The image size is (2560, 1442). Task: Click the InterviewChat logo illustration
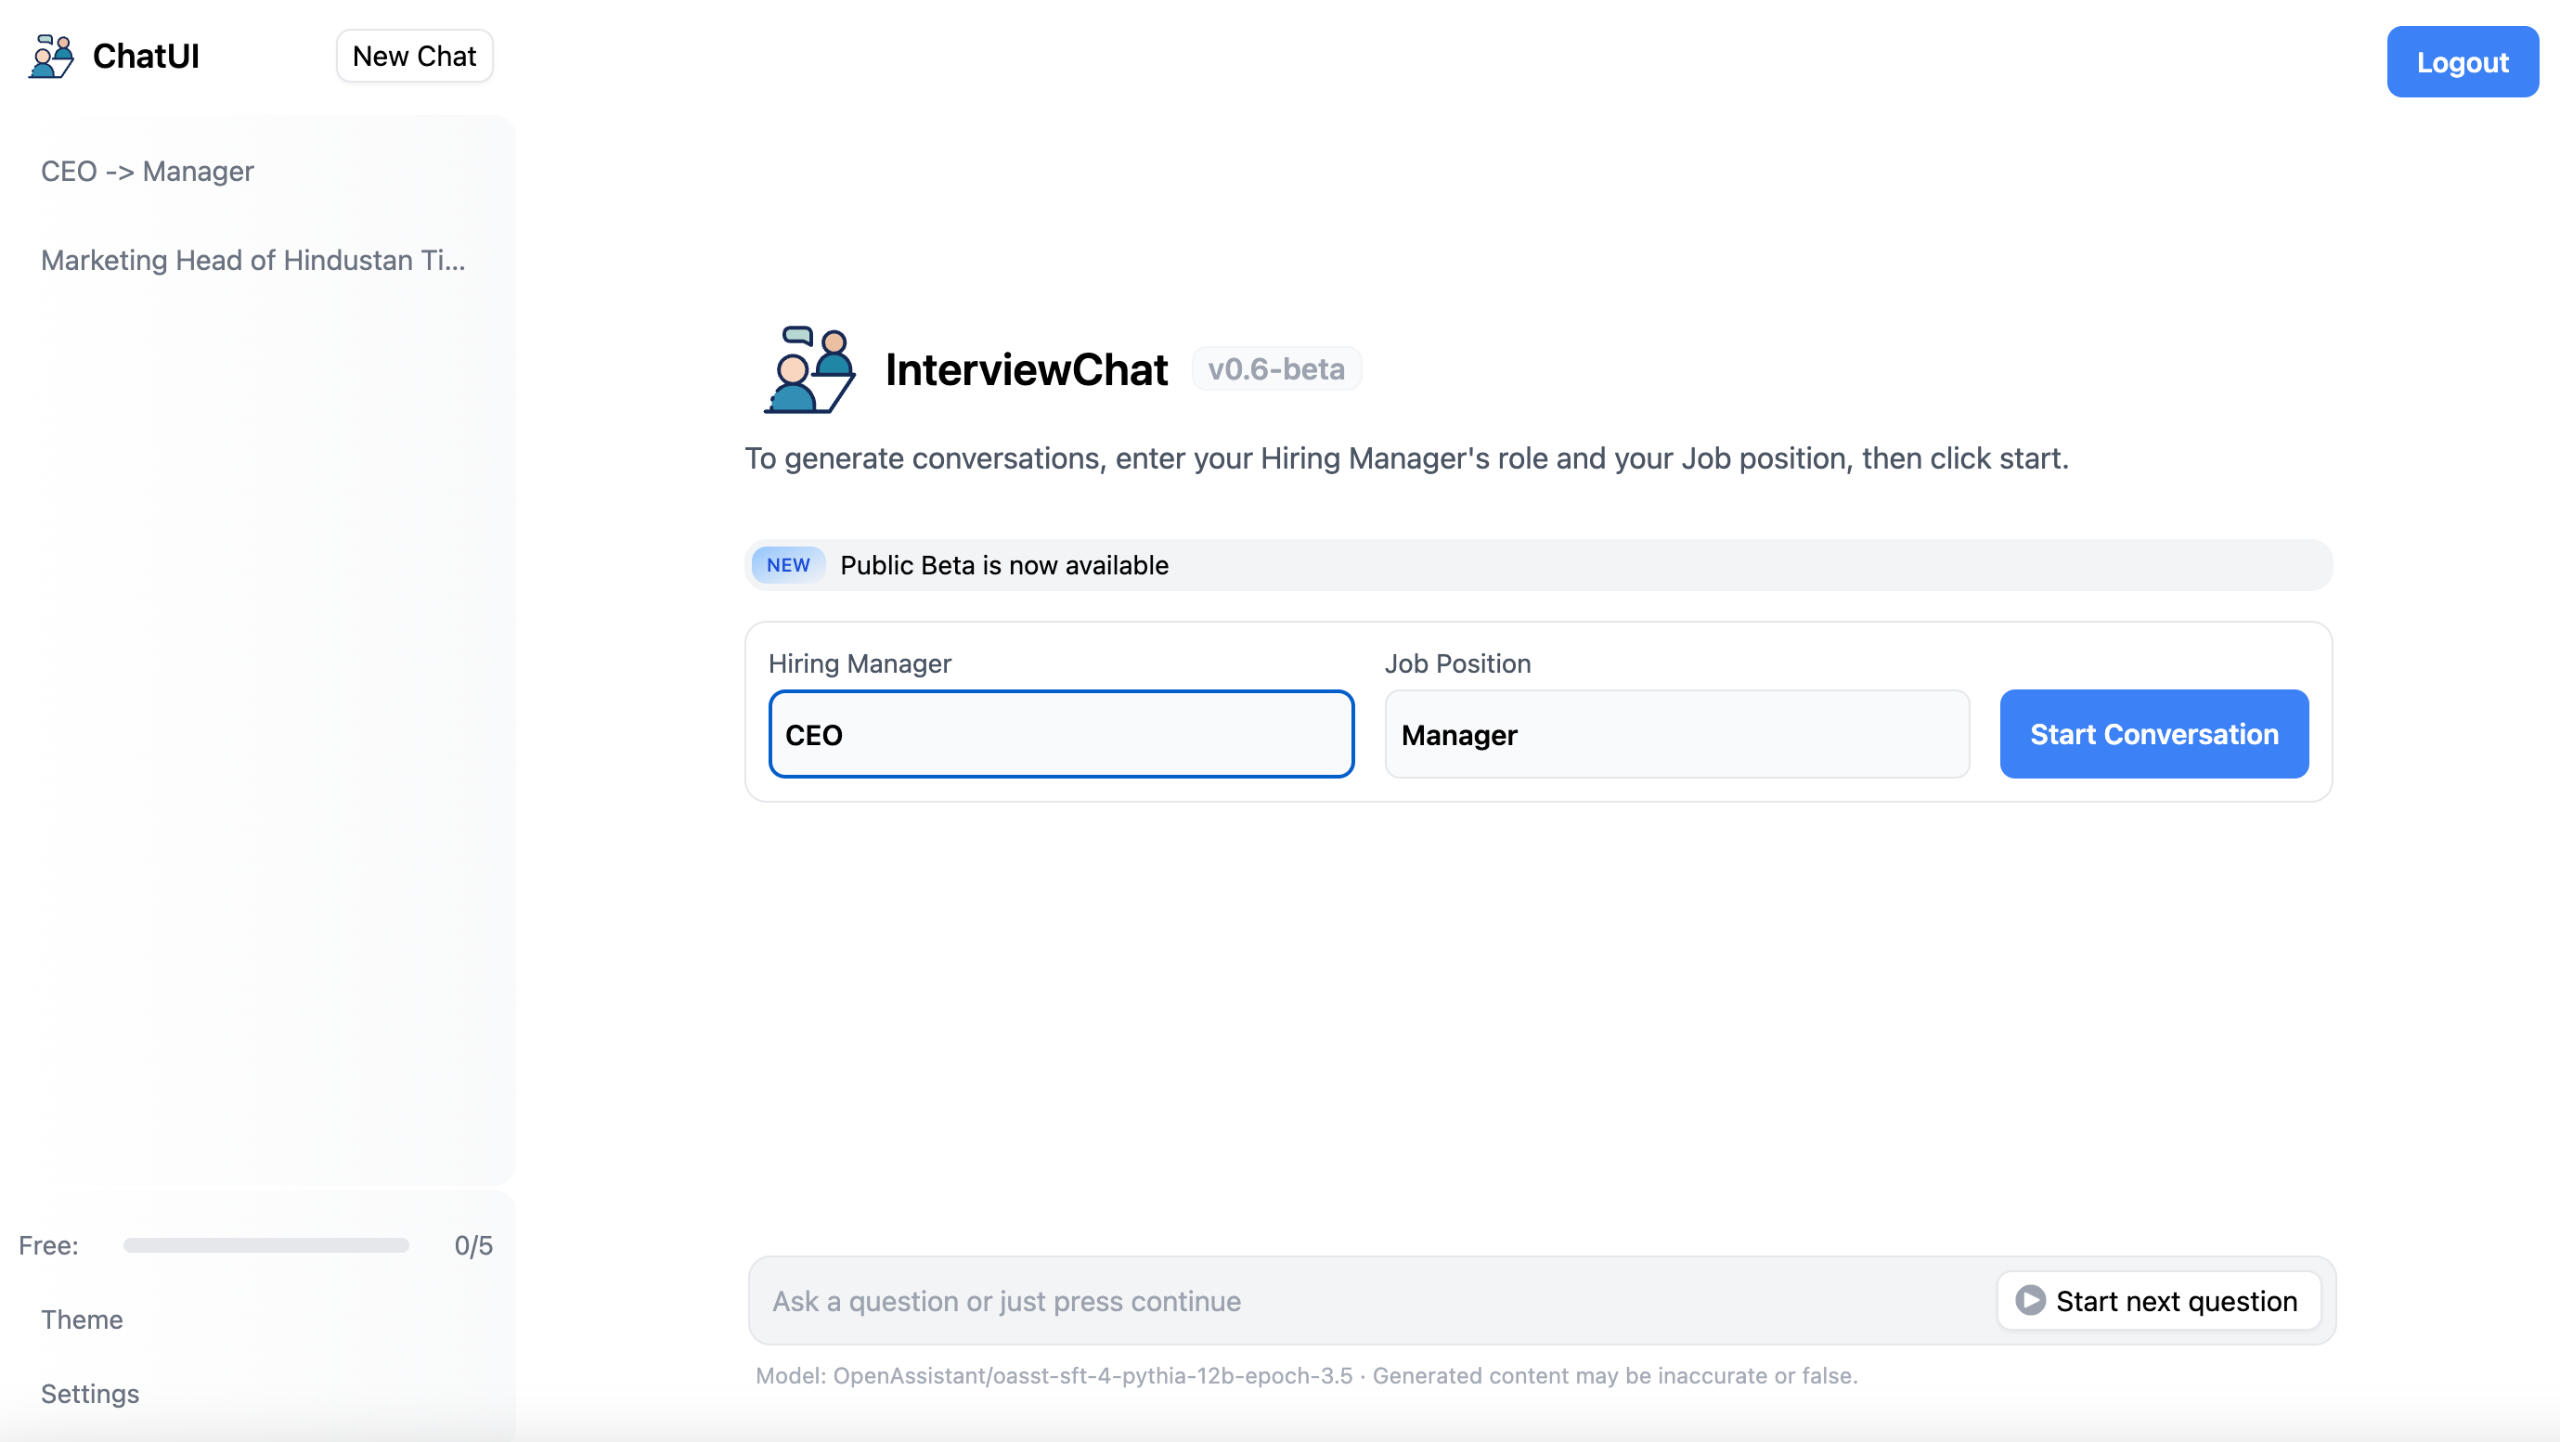[x=810, y=370]
